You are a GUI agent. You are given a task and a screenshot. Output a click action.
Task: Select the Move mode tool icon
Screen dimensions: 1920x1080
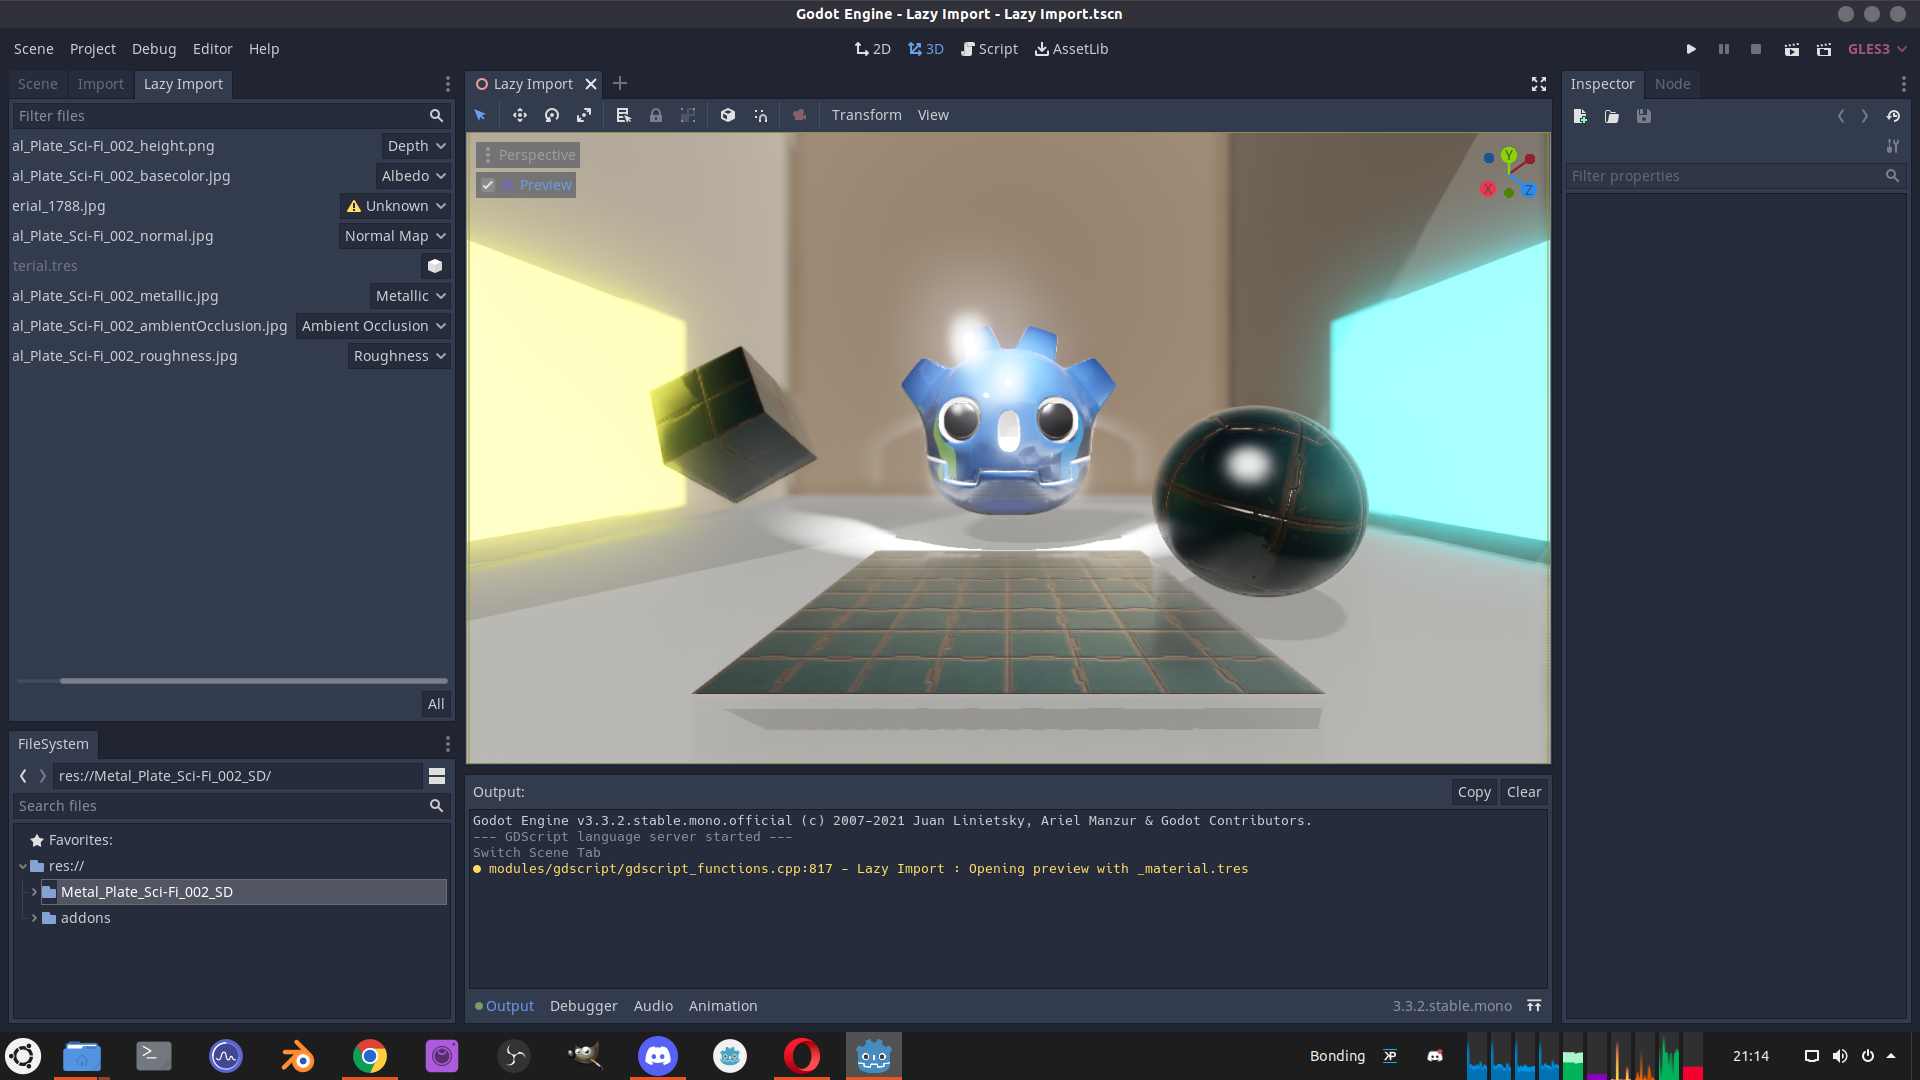point(520,115)
